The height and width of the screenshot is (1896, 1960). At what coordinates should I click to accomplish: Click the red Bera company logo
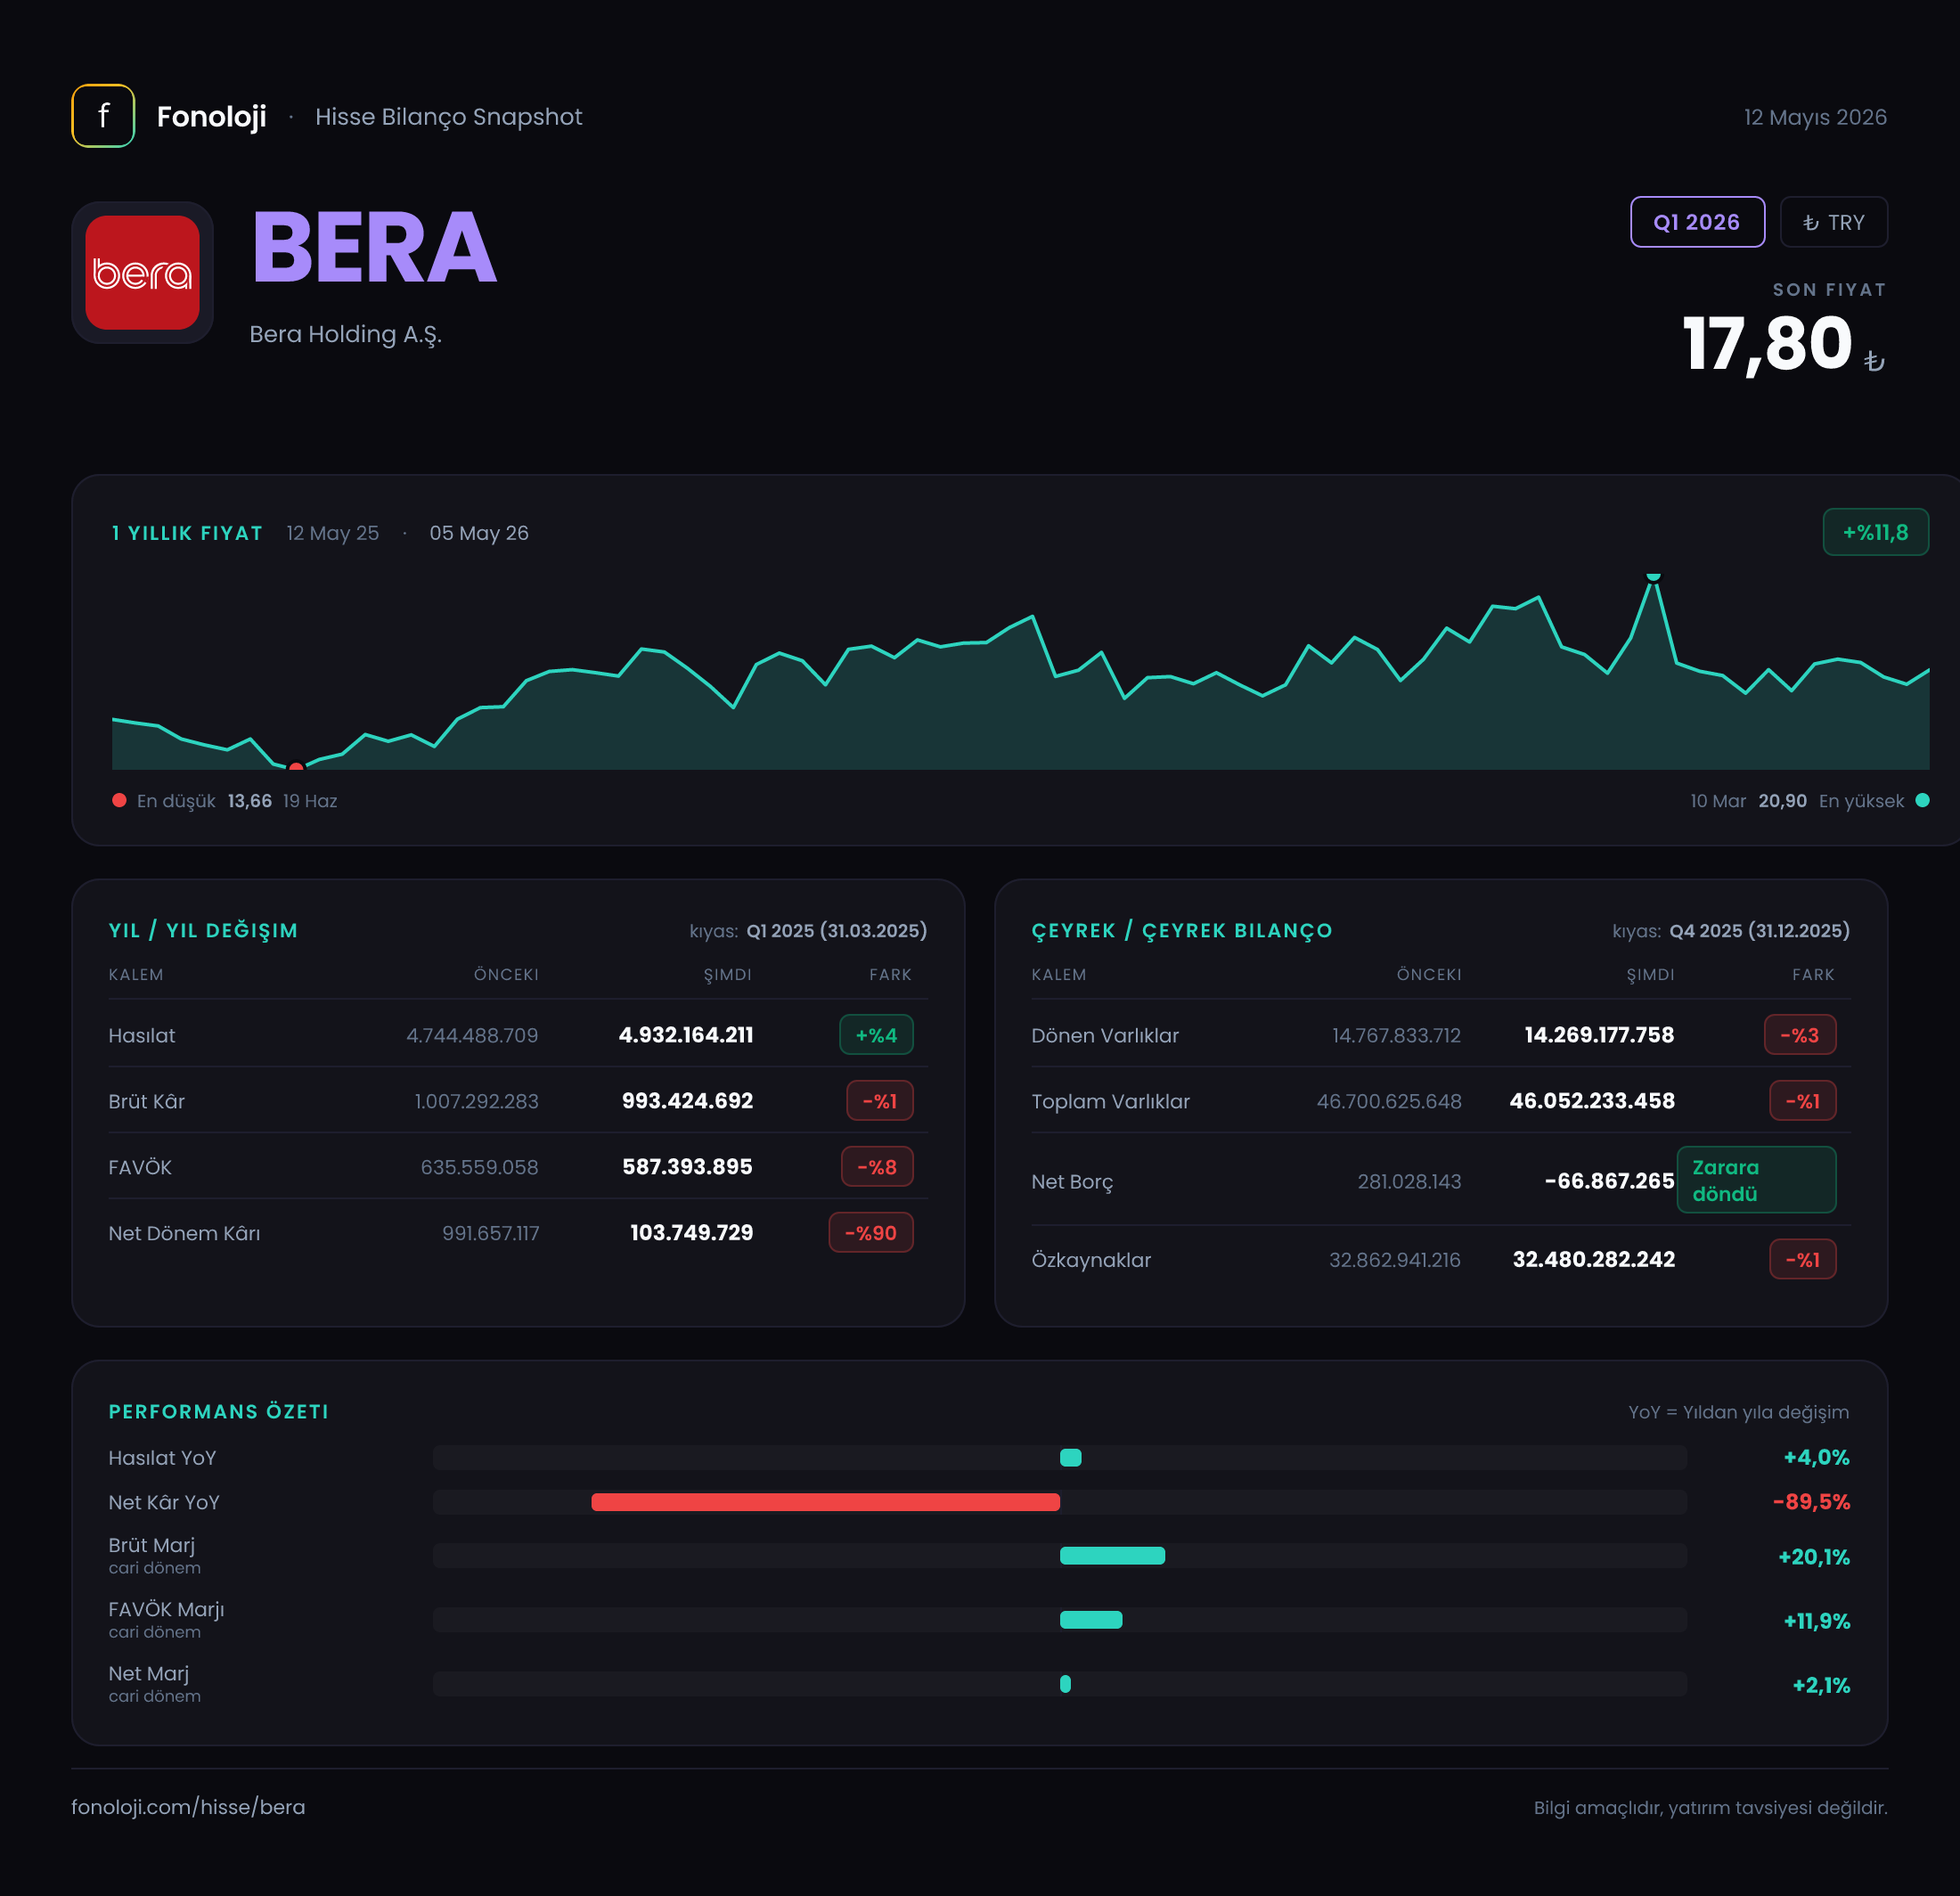pyautogui.click(x=142, y=272)
